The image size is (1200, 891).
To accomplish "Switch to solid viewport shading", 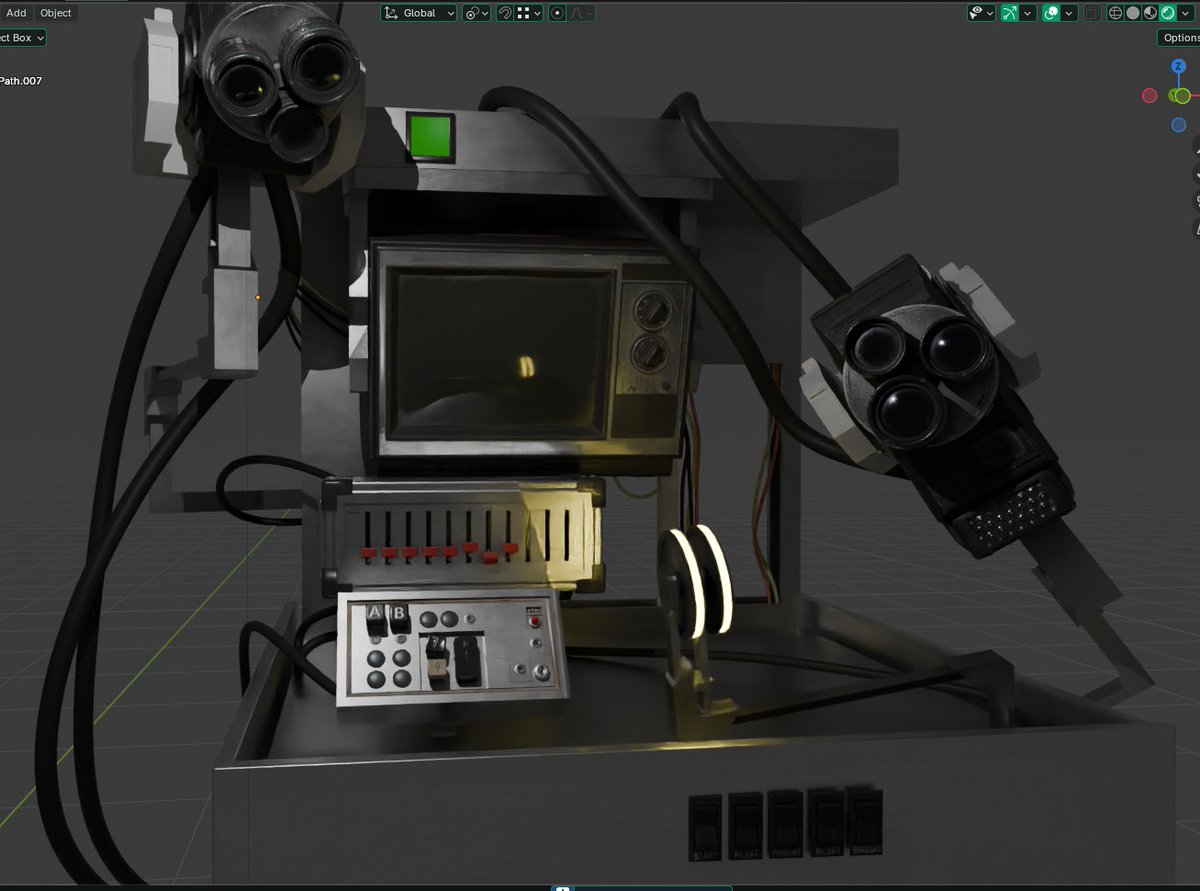I will pos(1133,13).
